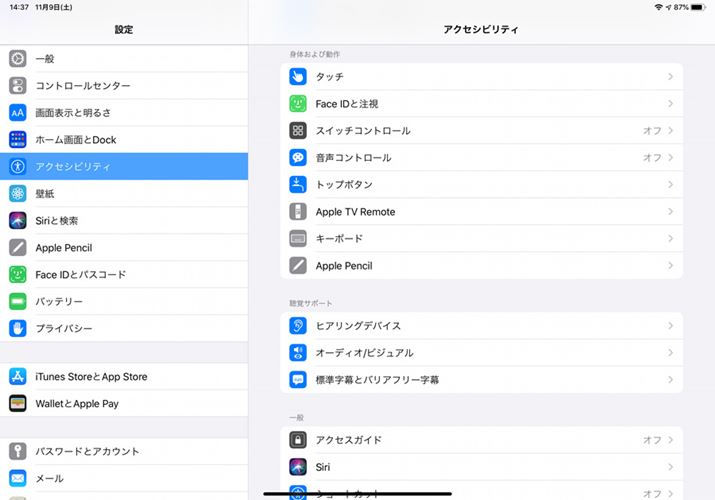Expand the オーディオ/ビジュアル row chevron

click(x=670, y=353)
